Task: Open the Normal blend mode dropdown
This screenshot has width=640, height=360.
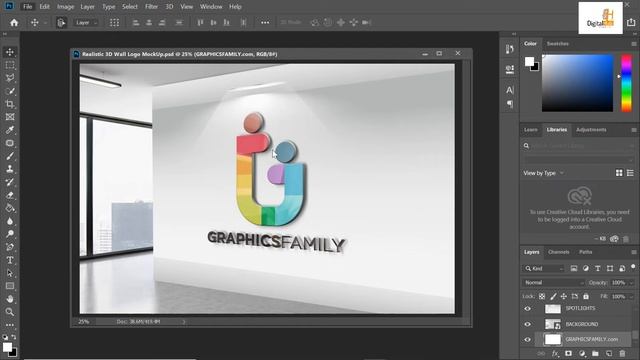Action: [553, 282]
